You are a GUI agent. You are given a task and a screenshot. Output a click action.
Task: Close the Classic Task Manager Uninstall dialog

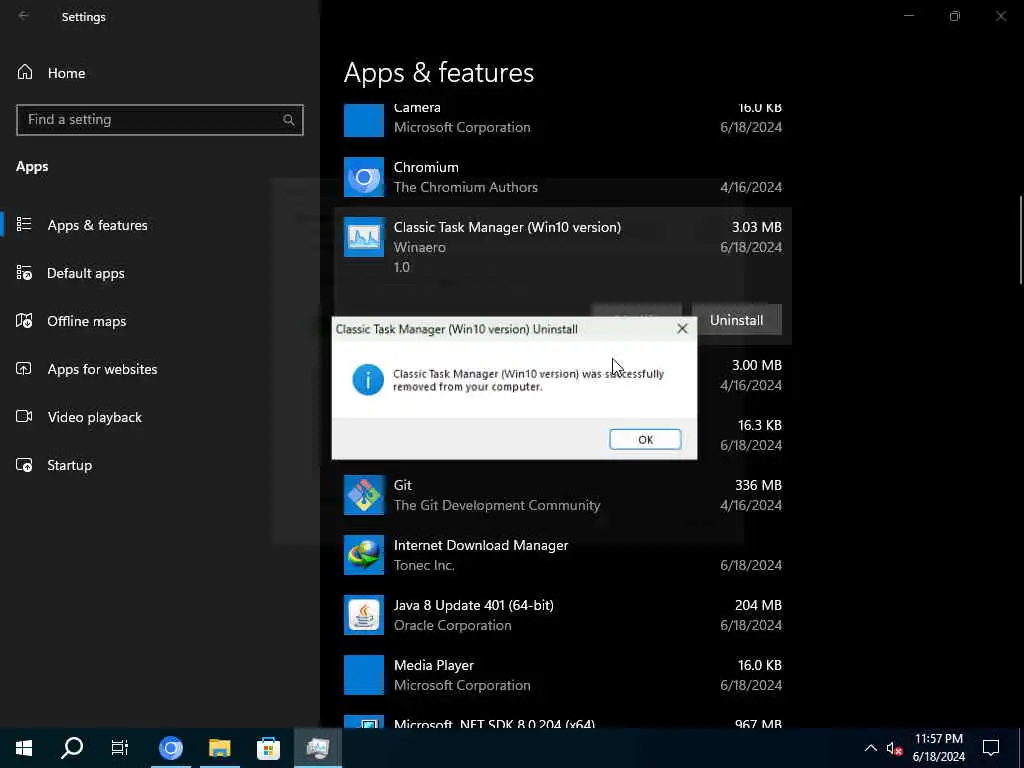pos(682,328)
